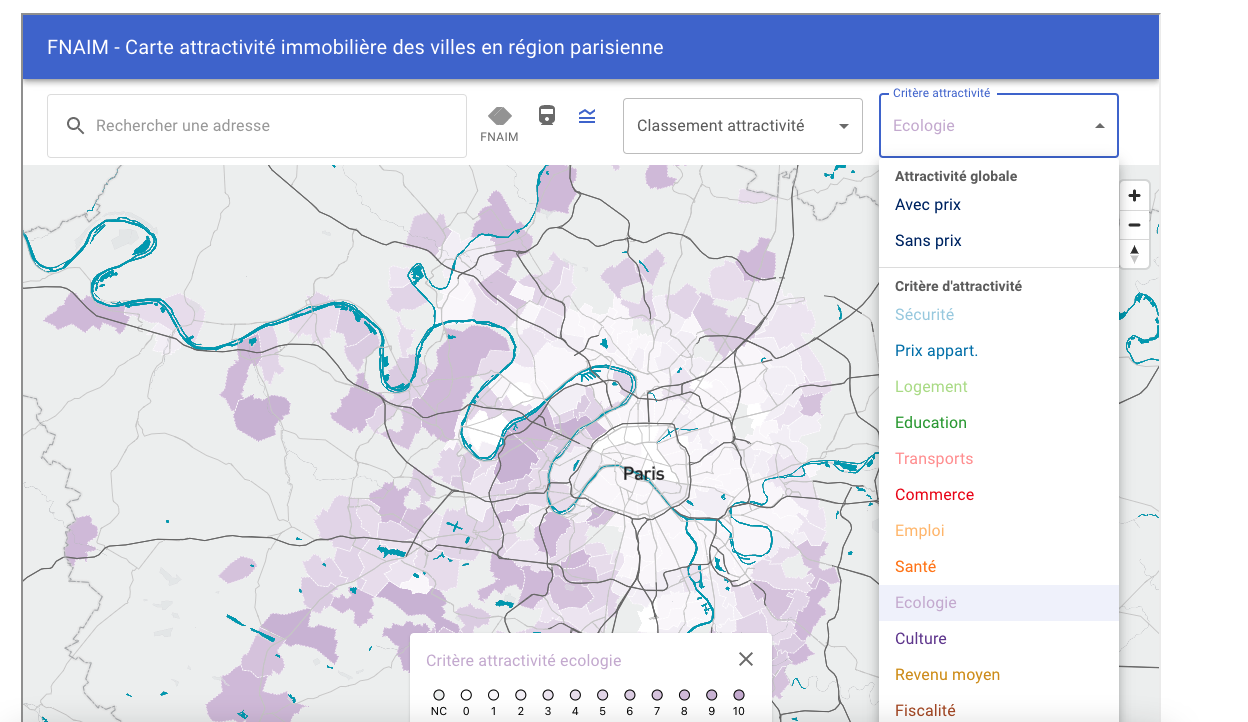Choose the Sécurité criterion

tap(924, 315)
